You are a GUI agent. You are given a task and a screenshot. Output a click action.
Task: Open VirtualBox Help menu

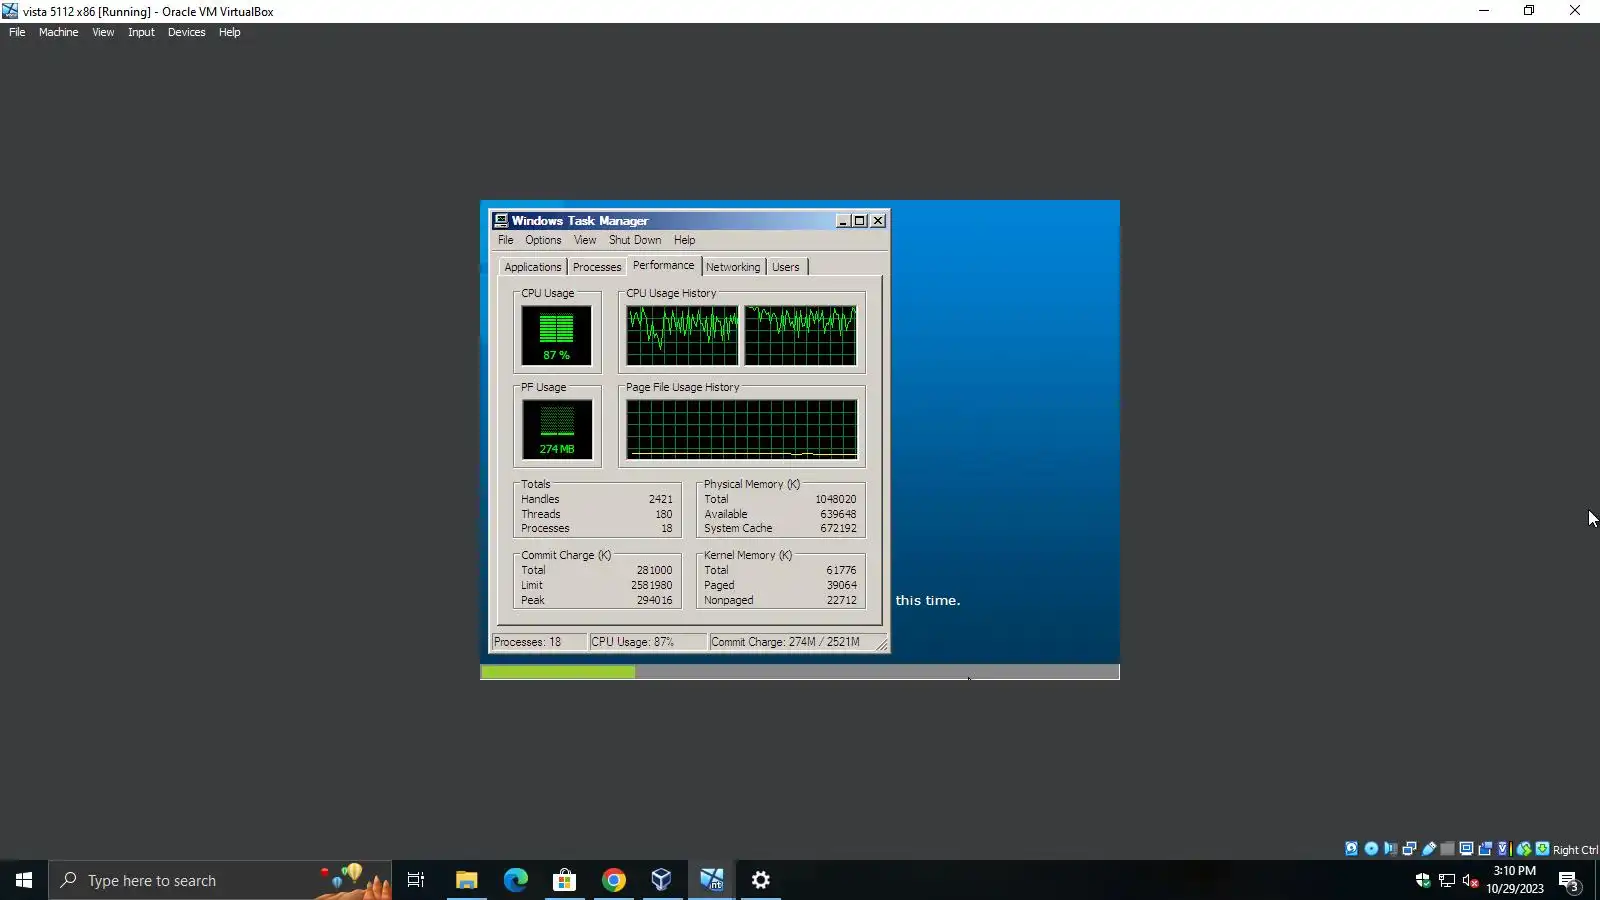pyautogui.click(x=229, y=32)
